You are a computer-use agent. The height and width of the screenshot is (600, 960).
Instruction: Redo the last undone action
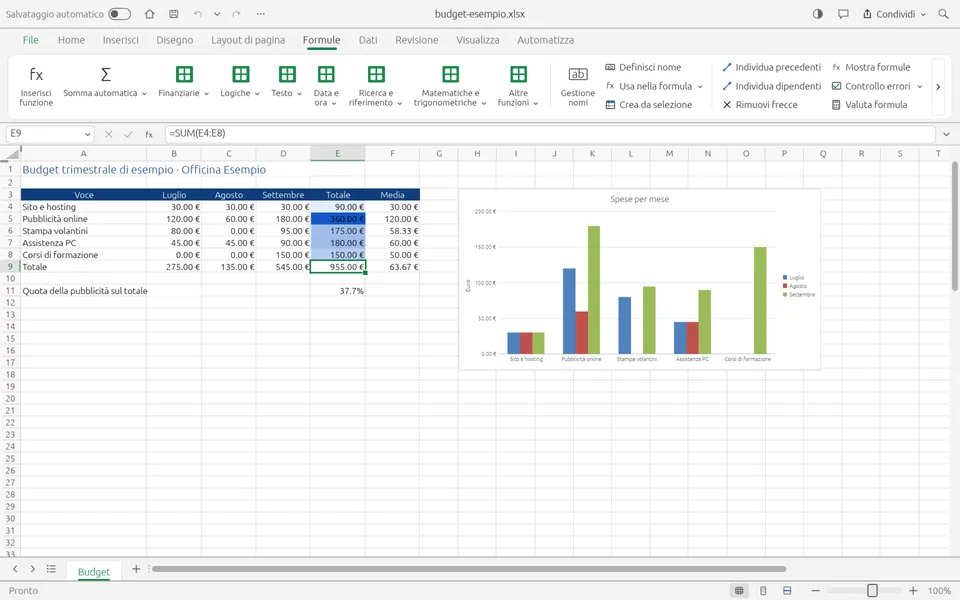[236, 13]
